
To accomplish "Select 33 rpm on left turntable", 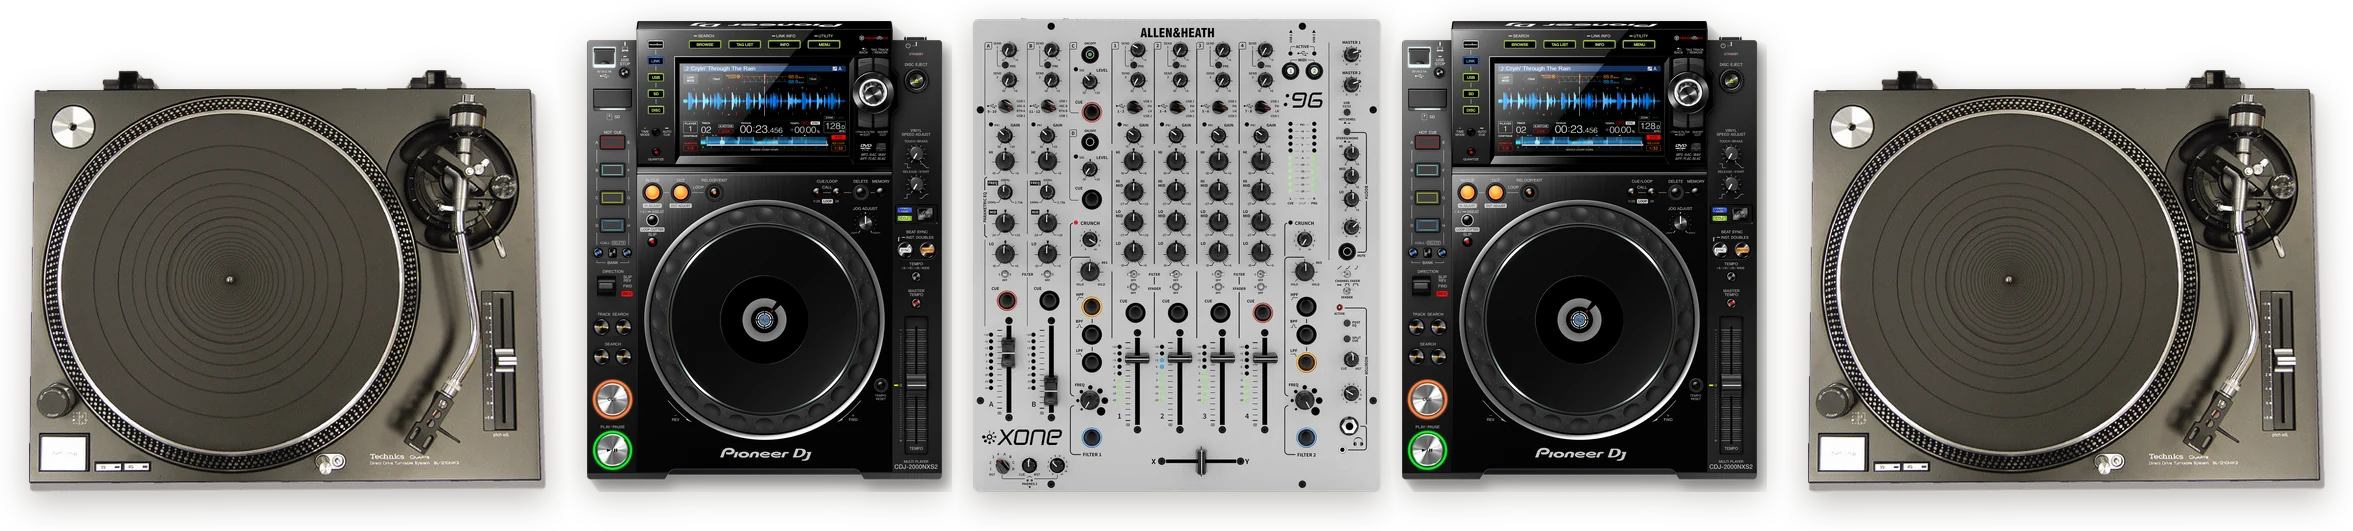I will click(107, 467).
